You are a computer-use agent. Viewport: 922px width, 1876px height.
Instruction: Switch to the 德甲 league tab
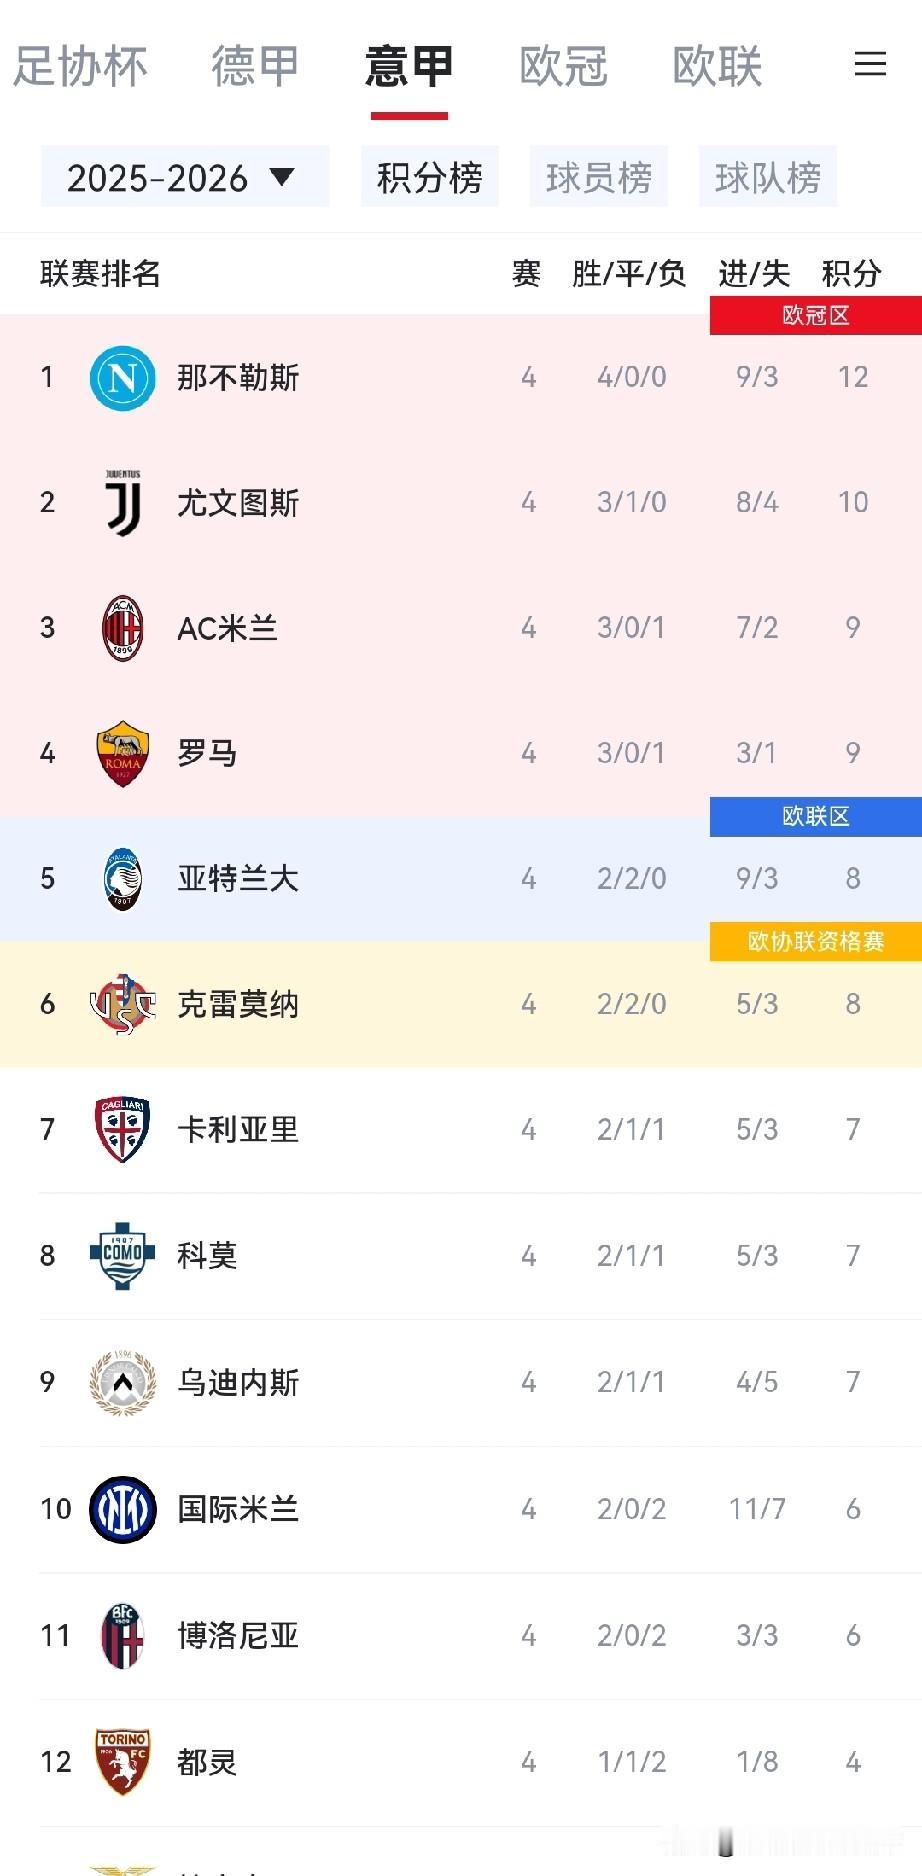click(x=255, y=66)
